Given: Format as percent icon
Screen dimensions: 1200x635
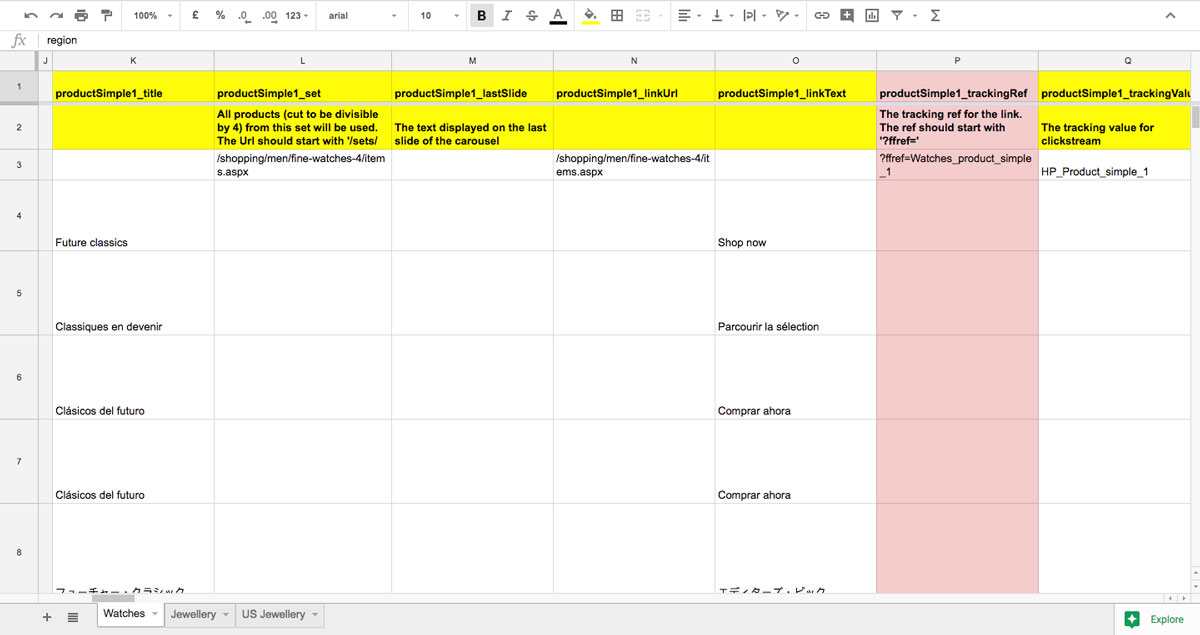Looking at the screenshot, I should click(220, 16).
